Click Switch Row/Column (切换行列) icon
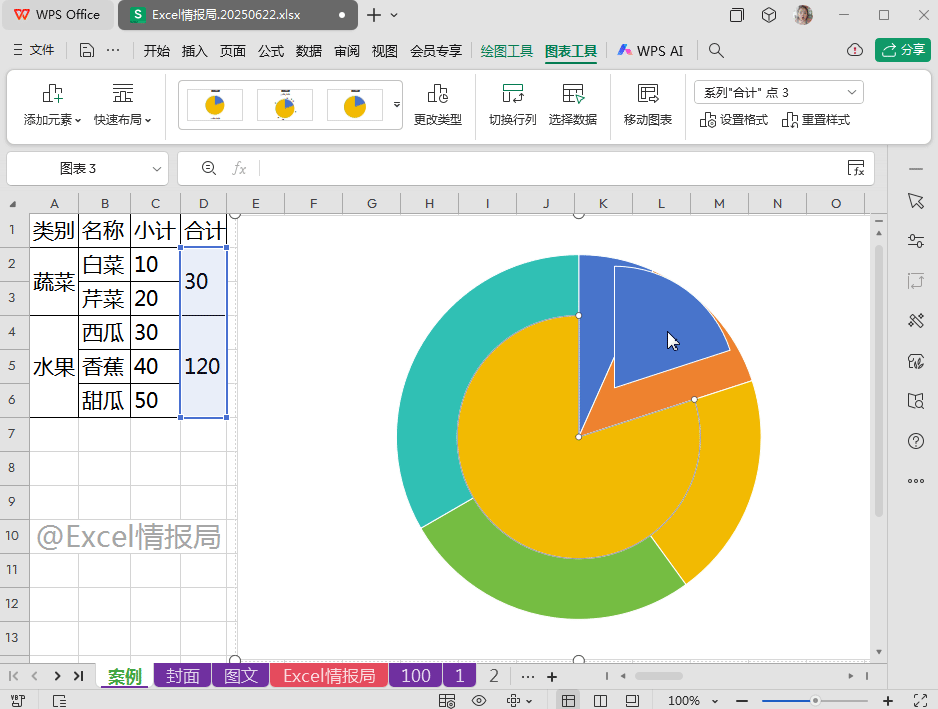 (x=512, y=95)
